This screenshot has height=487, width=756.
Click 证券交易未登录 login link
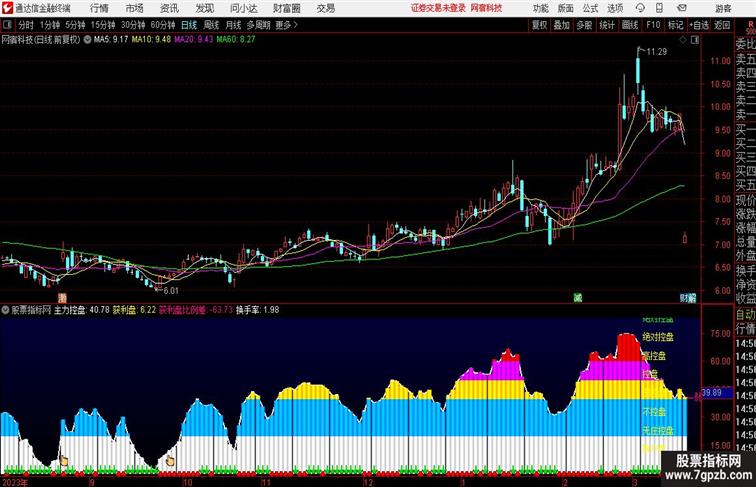[438, 8]
